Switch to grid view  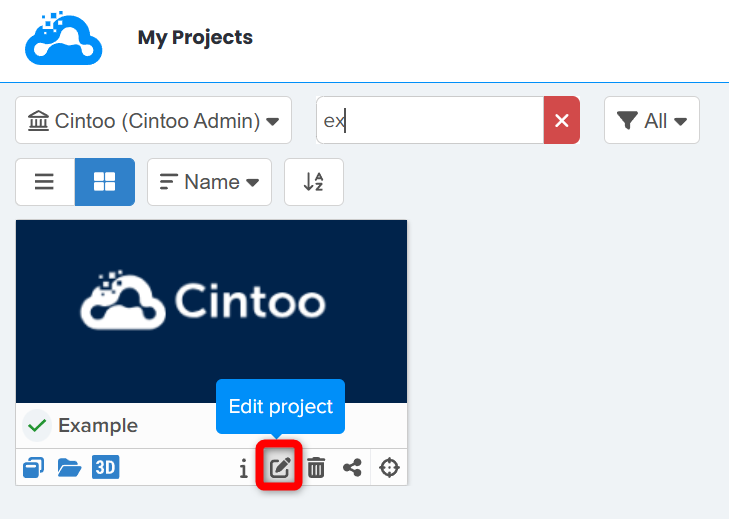(x=105, y=182)
